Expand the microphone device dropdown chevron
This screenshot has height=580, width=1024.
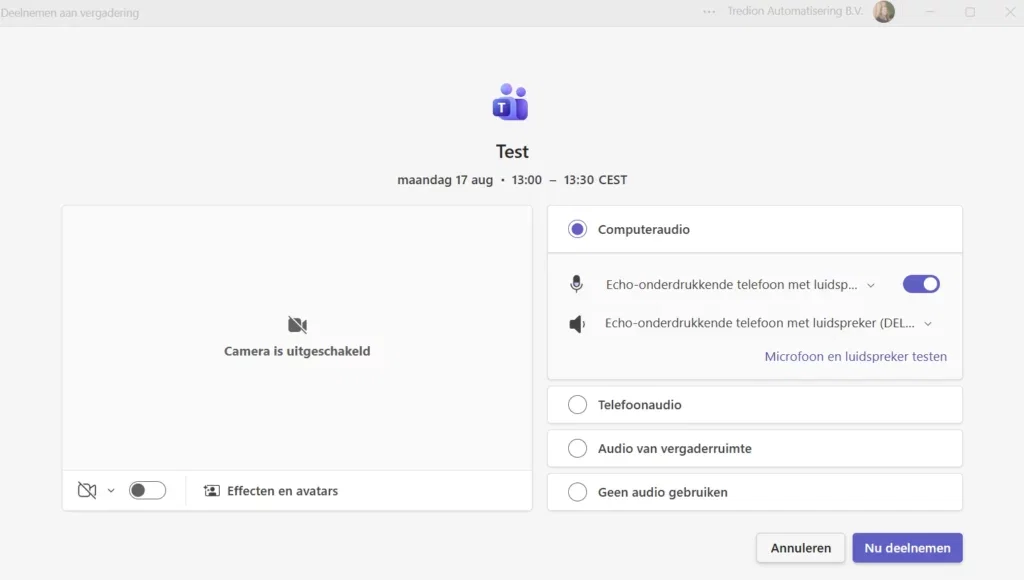coord(871,285)
